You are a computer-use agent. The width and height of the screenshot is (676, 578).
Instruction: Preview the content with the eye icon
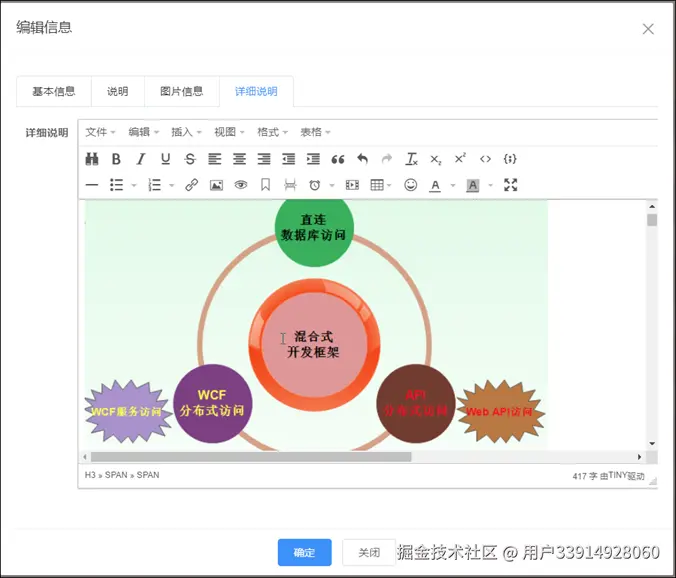[241, 185]
